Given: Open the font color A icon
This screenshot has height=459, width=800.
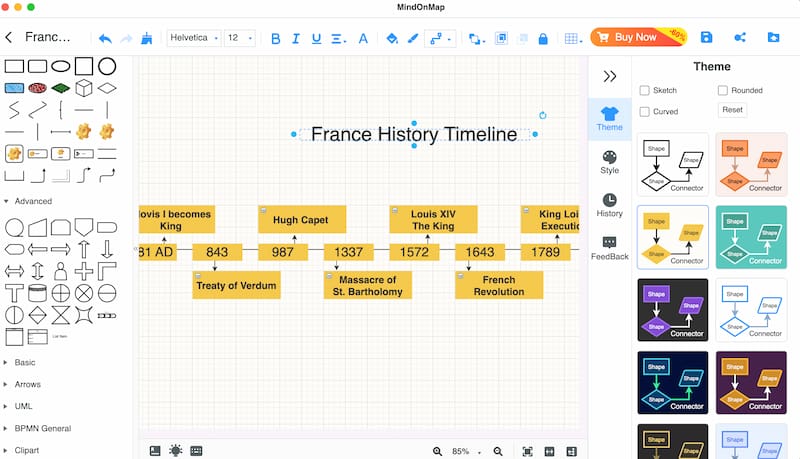Looking at the screenshot, I should point(363,38).
